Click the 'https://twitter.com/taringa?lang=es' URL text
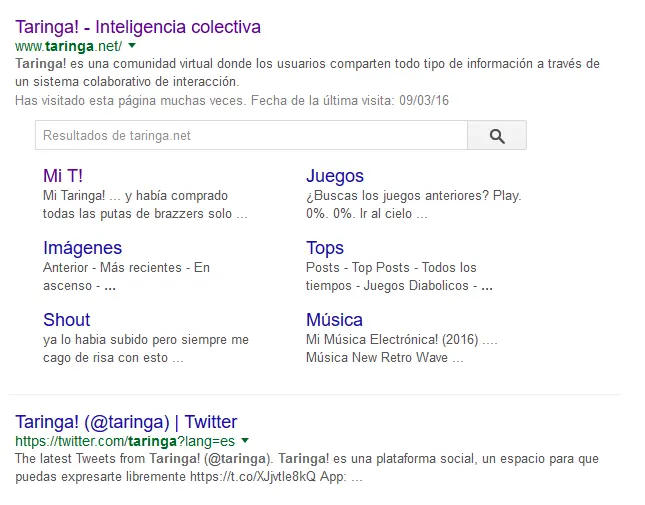645x505 pixels. 125,441
